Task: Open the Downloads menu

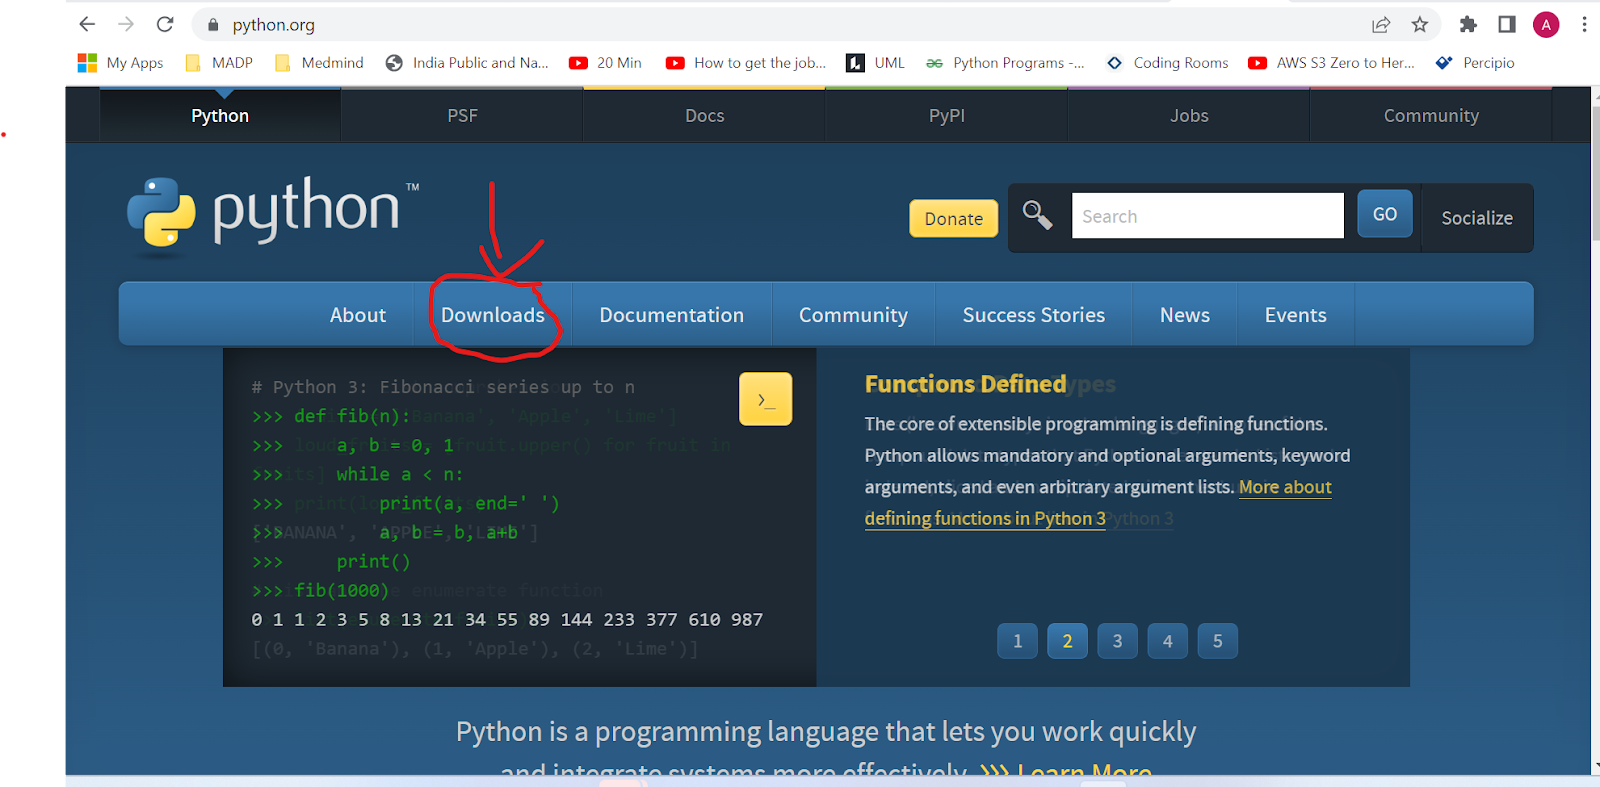Action: (x=493, y=314)
